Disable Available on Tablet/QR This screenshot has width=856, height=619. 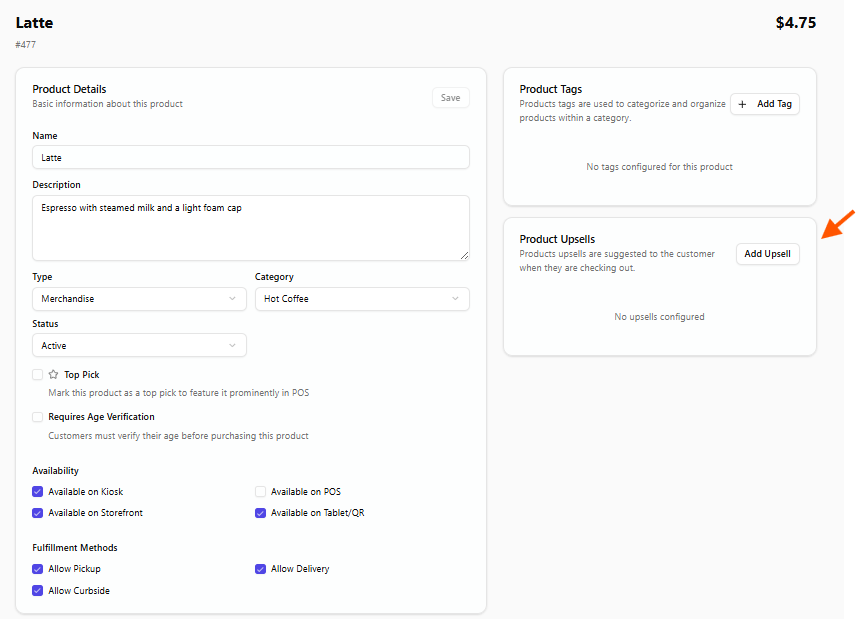tap(261, 513)
